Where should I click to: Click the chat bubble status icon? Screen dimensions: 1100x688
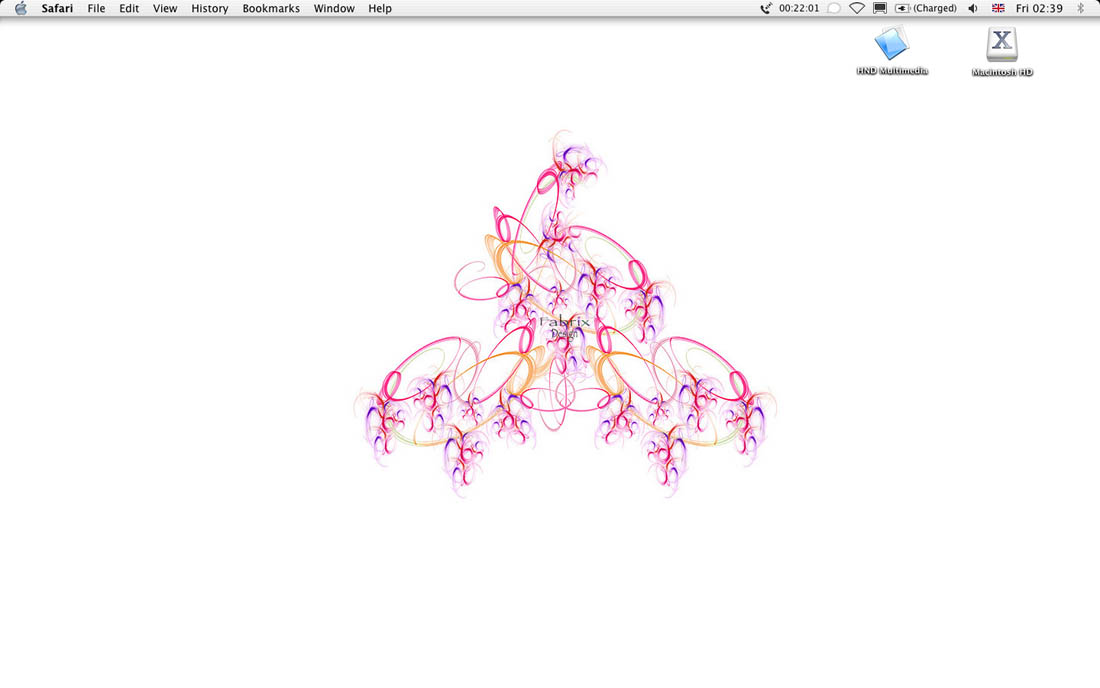(833, 8)
